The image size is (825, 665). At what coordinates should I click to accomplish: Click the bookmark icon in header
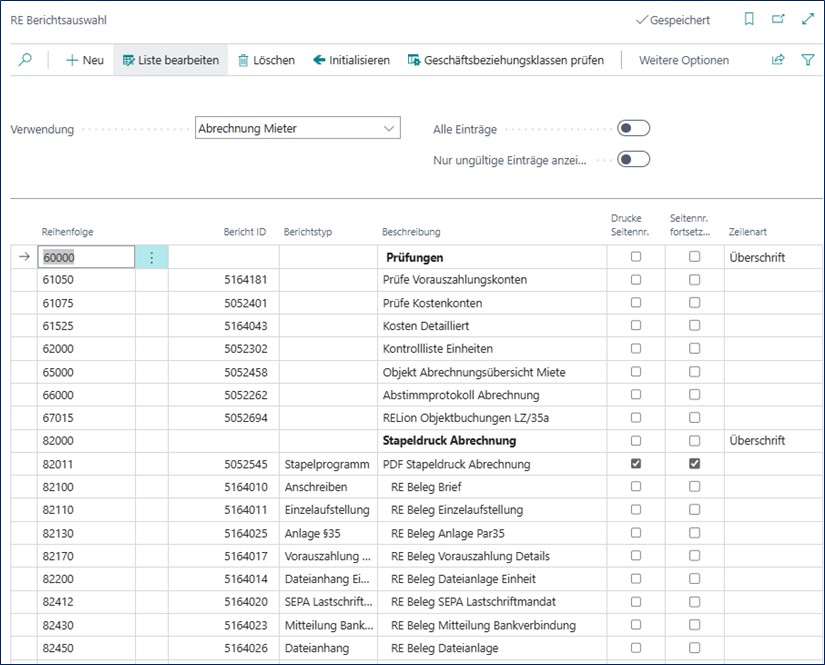(749, 19)
